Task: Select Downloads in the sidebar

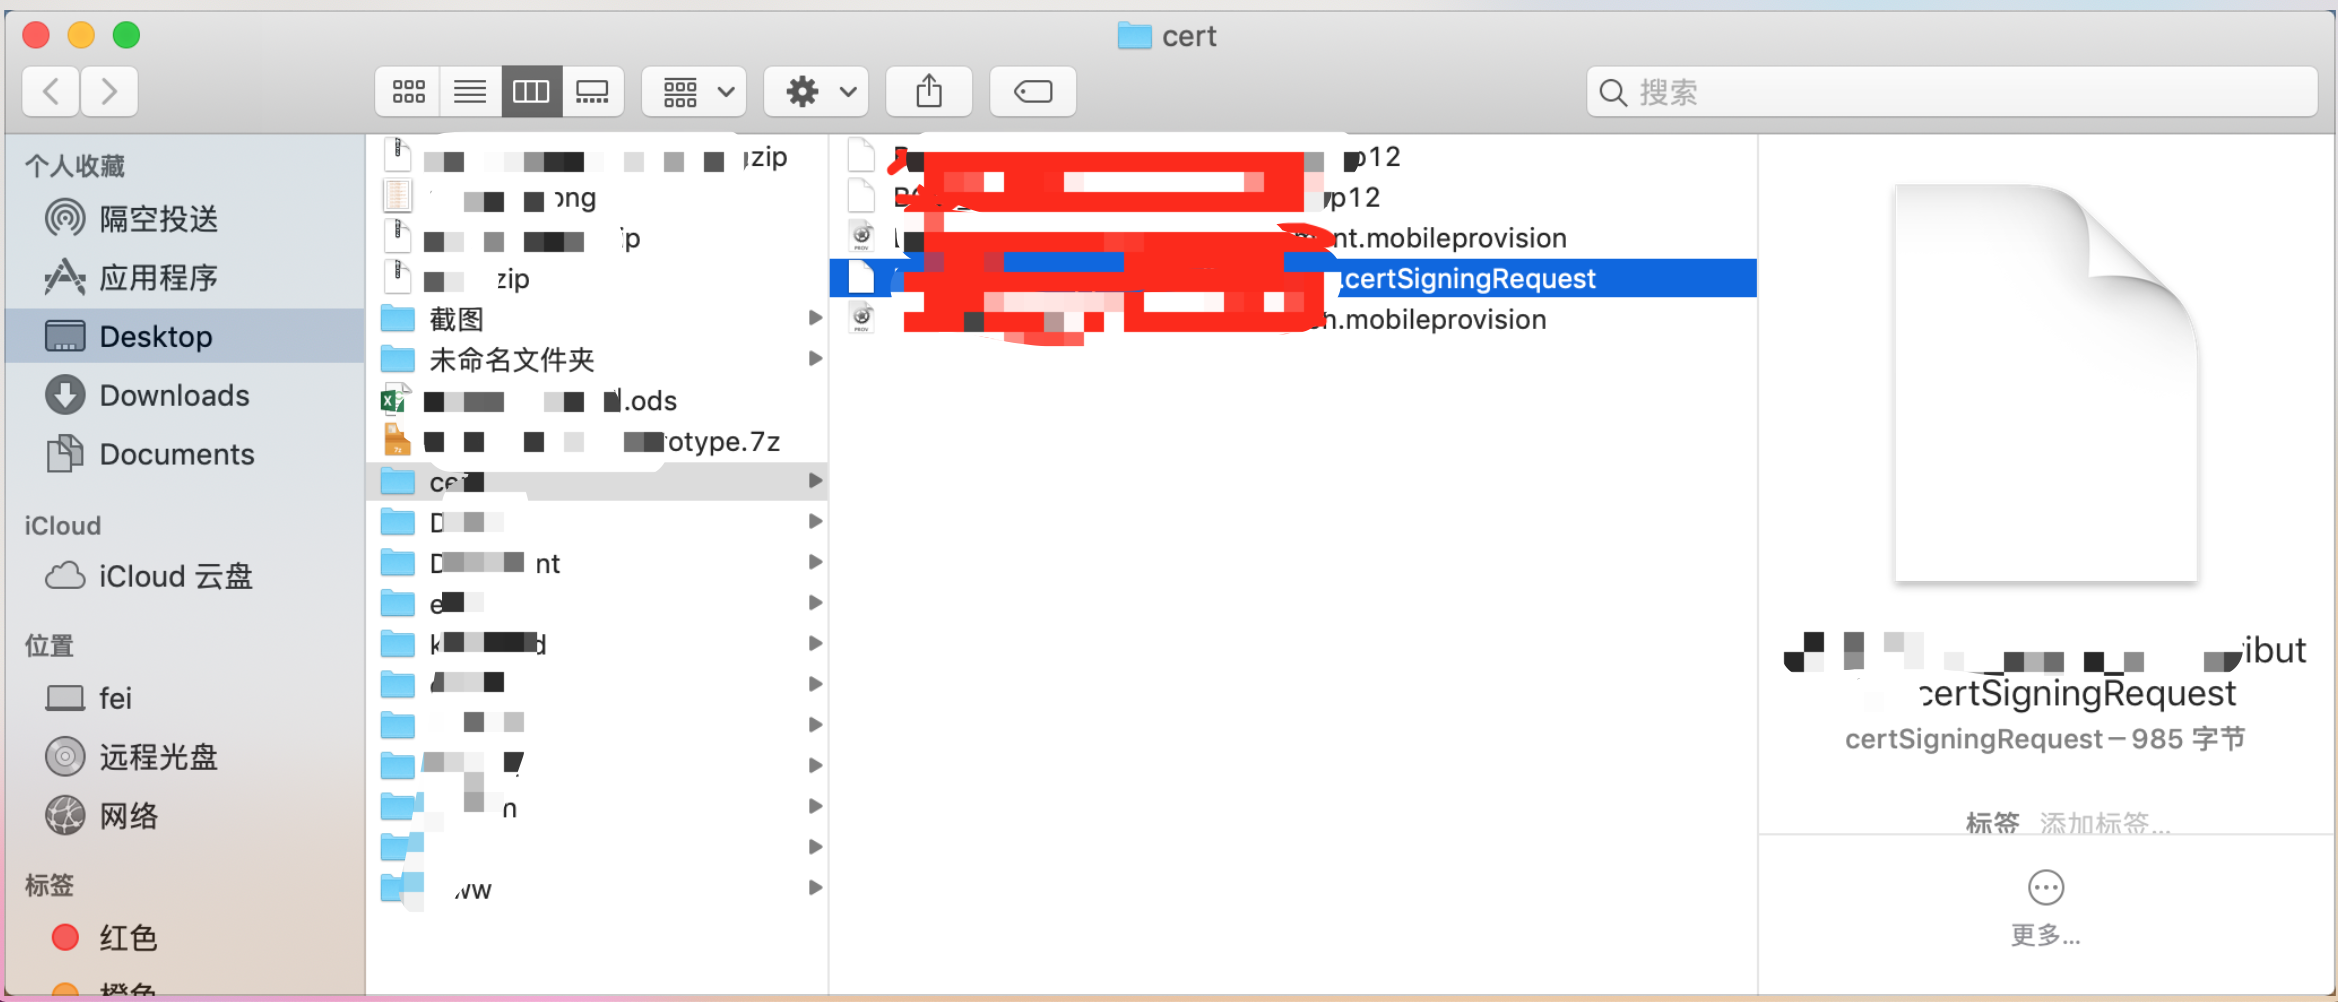Action: click(174, 396)
